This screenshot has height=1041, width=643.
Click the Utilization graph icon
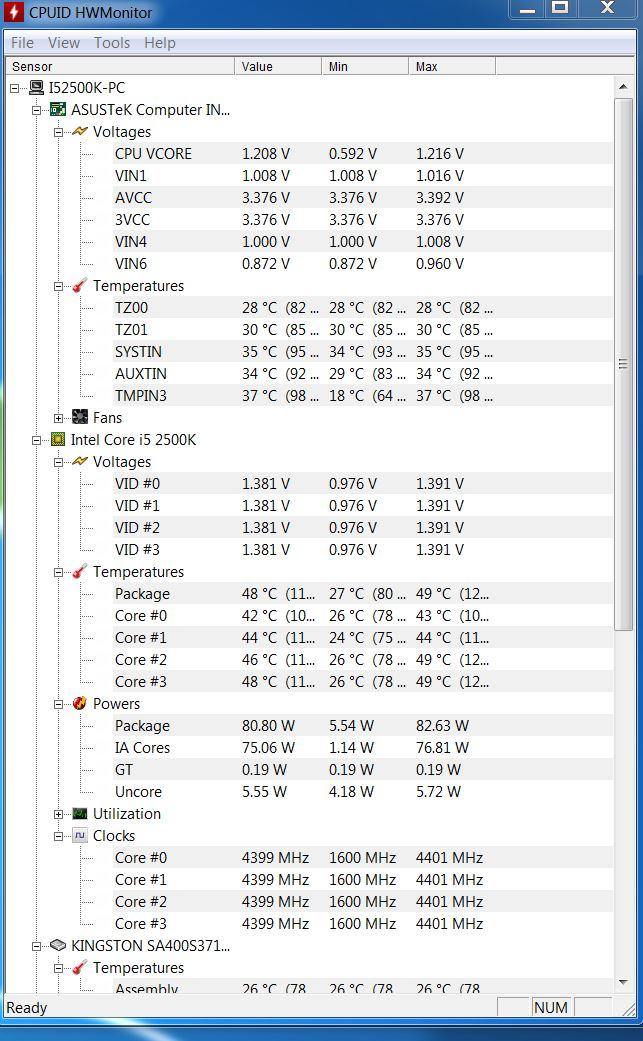(x=80, y=813)
